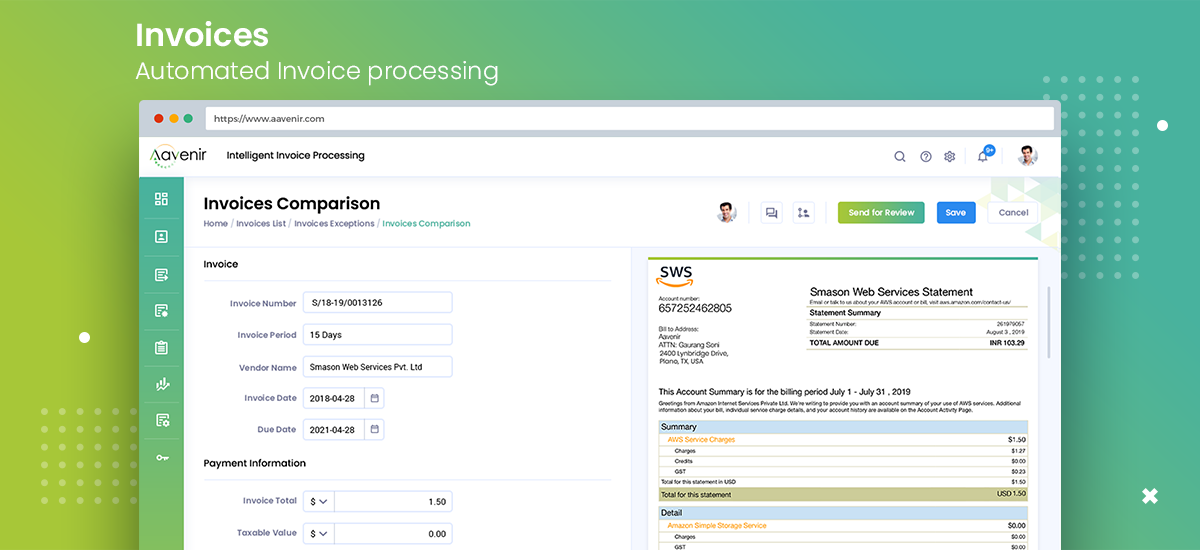Open the comments chat icon
Image resolution: width=1200 pixels, height=550 pixels.
pos(771,212)
